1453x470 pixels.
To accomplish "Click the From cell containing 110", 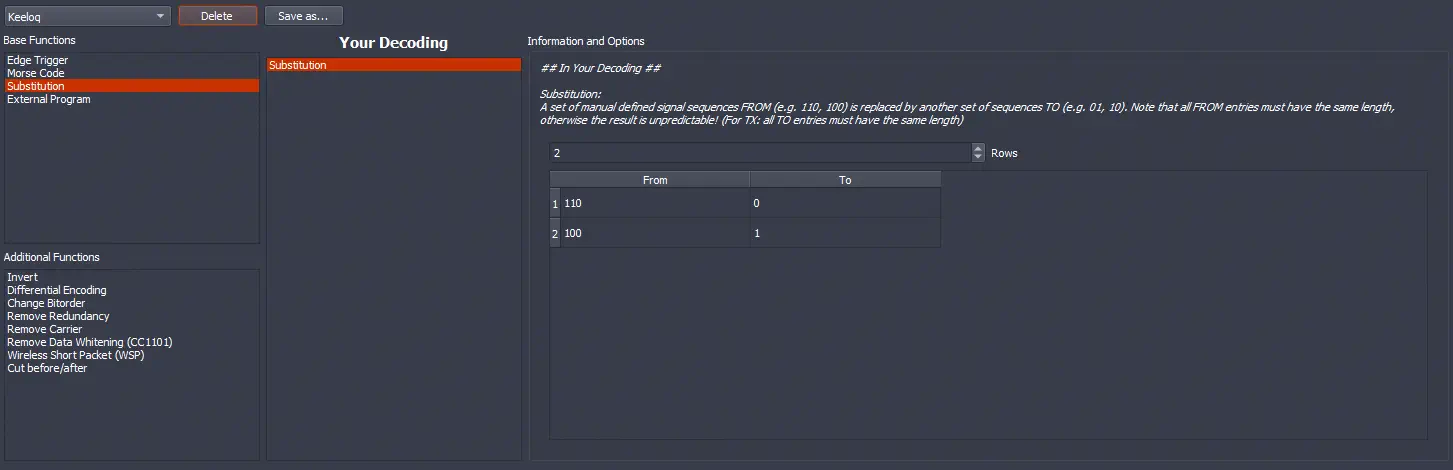I will 654,203.
